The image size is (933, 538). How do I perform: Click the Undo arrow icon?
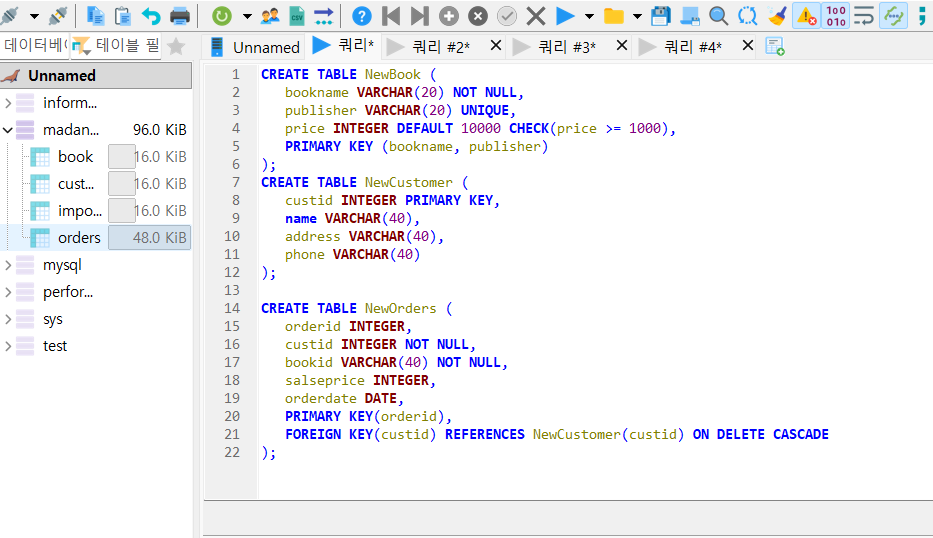(151, 16)
